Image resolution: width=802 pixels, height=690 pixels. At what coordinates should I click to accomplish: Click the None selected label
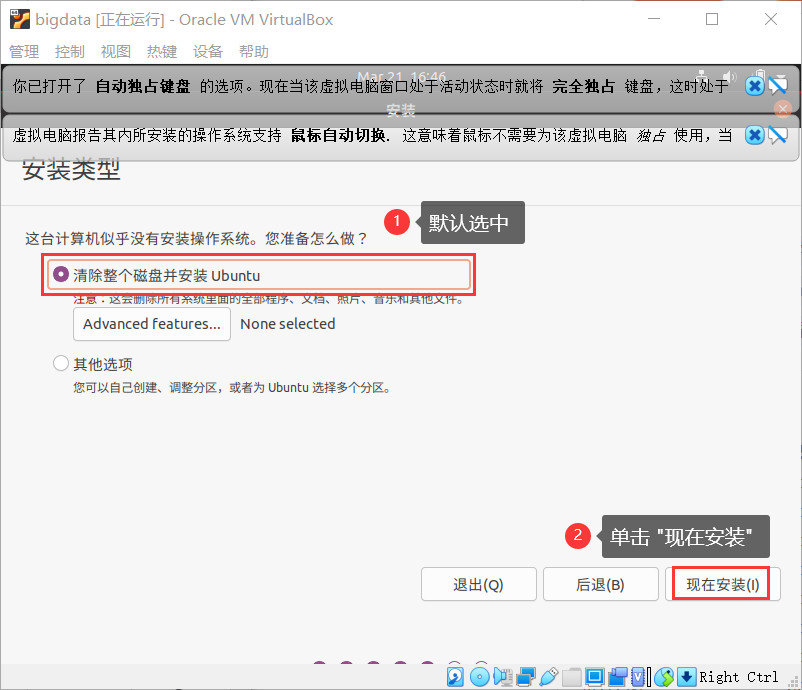[287, 324]
